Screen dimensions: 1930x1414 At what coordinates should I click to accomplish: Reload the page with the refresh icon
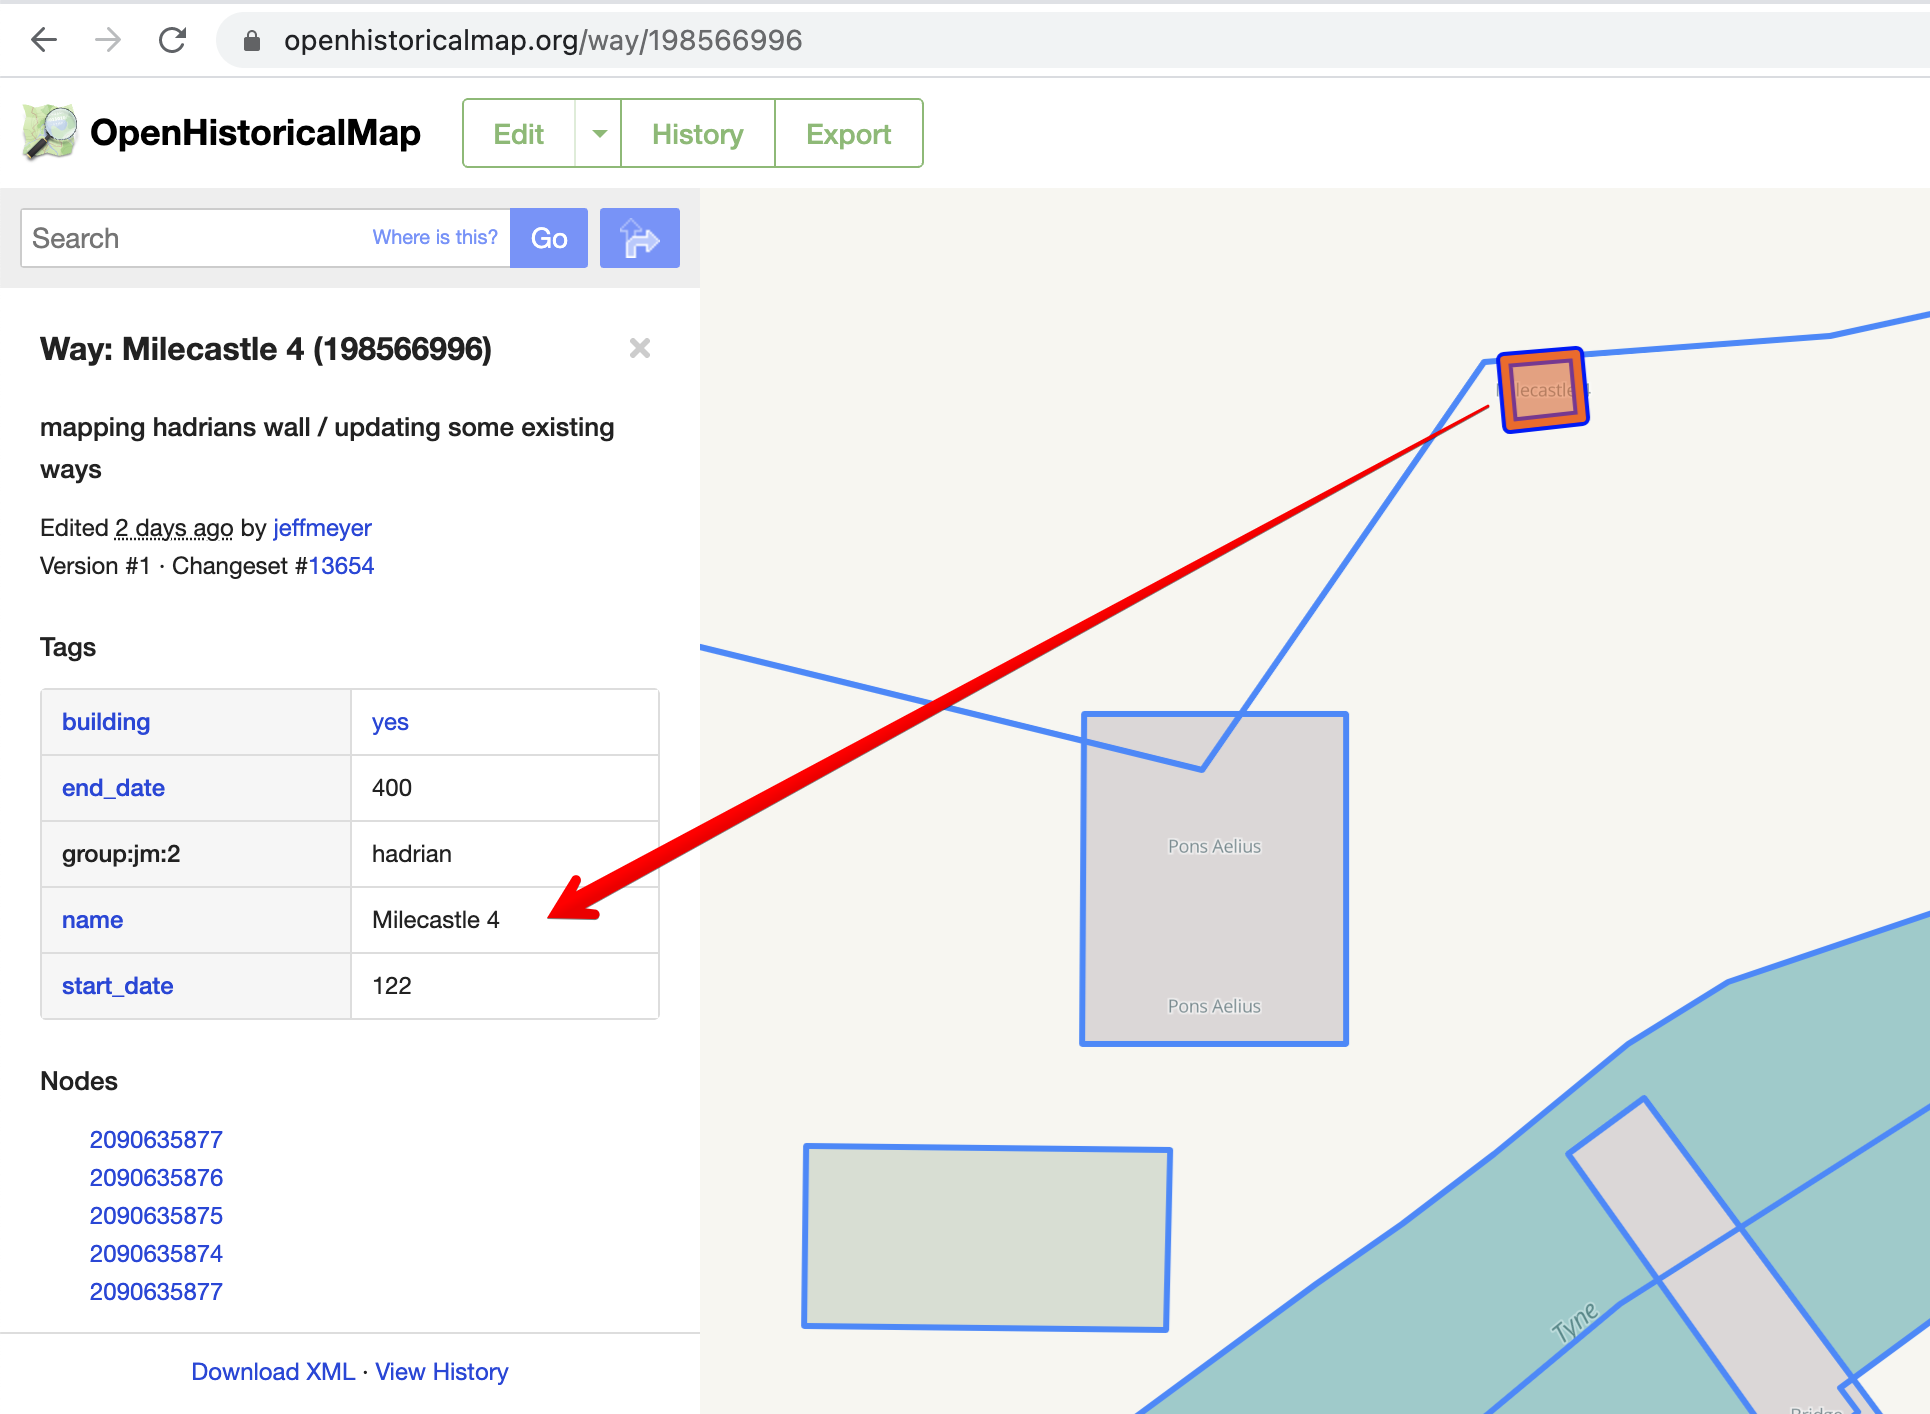tap(172, 40)
